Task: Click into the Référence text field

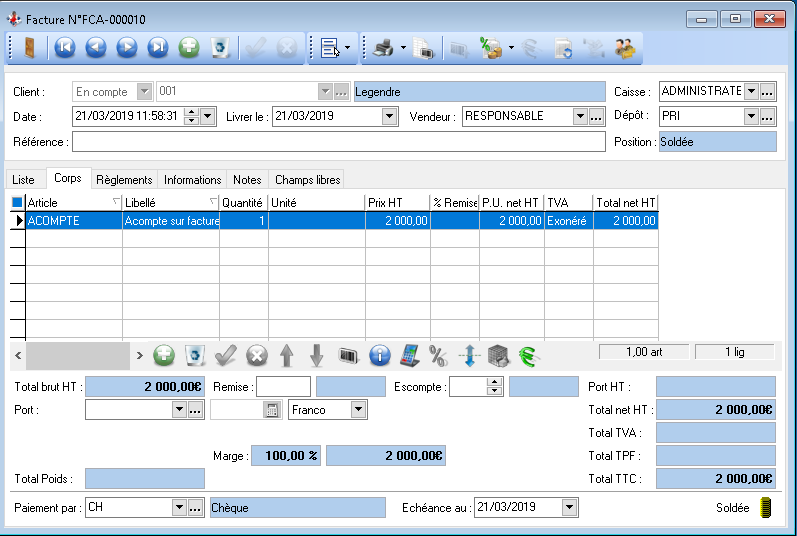Action: pos(338,142)
